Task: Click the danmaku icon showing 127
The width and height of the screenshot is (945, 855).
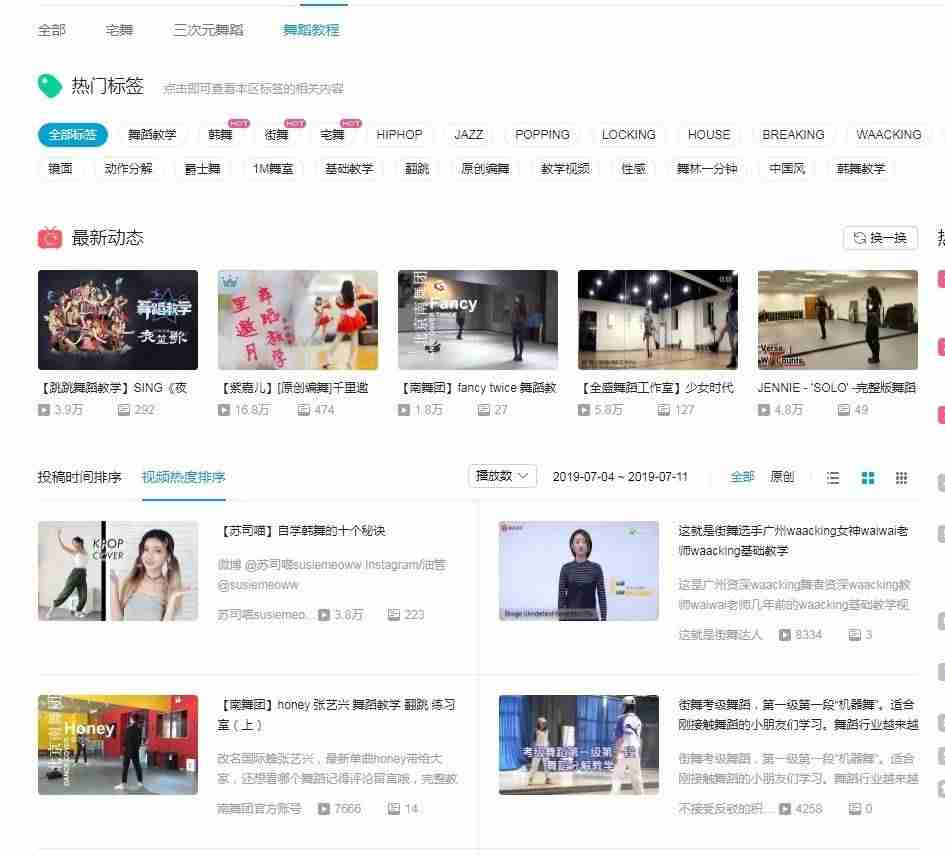Action: [664, 410]
